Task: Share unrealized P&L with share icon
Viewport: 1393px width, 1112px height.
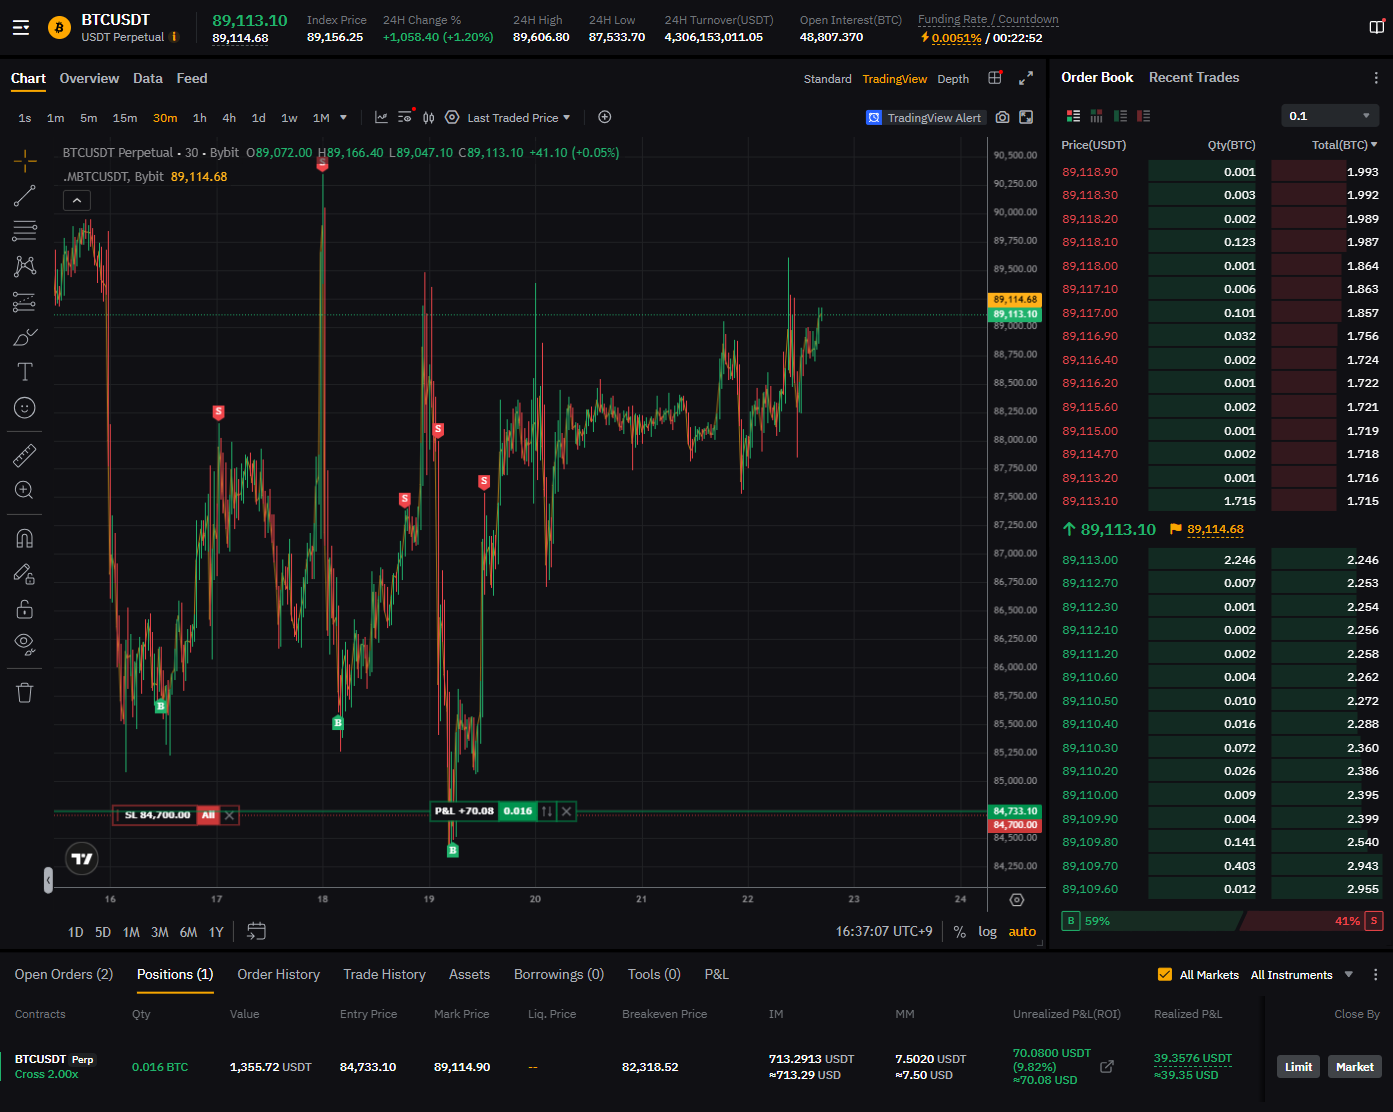Action: coord(1107,1067)
